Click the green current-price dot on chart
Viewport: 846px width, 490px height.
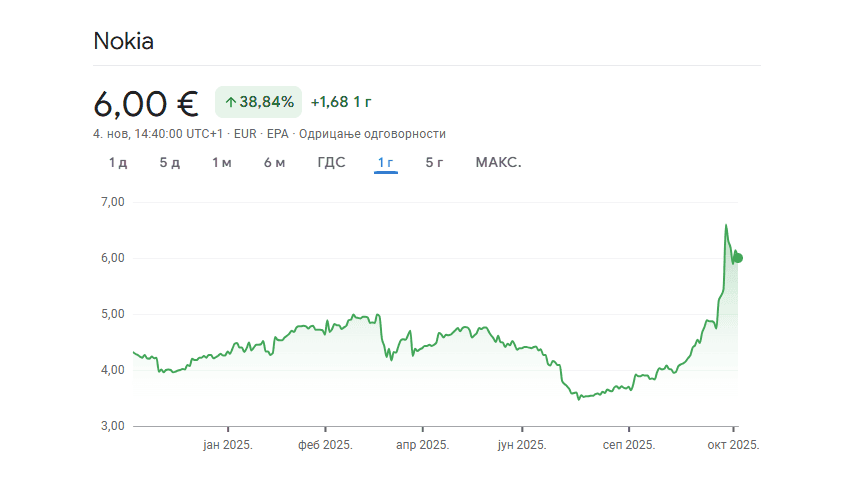tap(738, 258)
